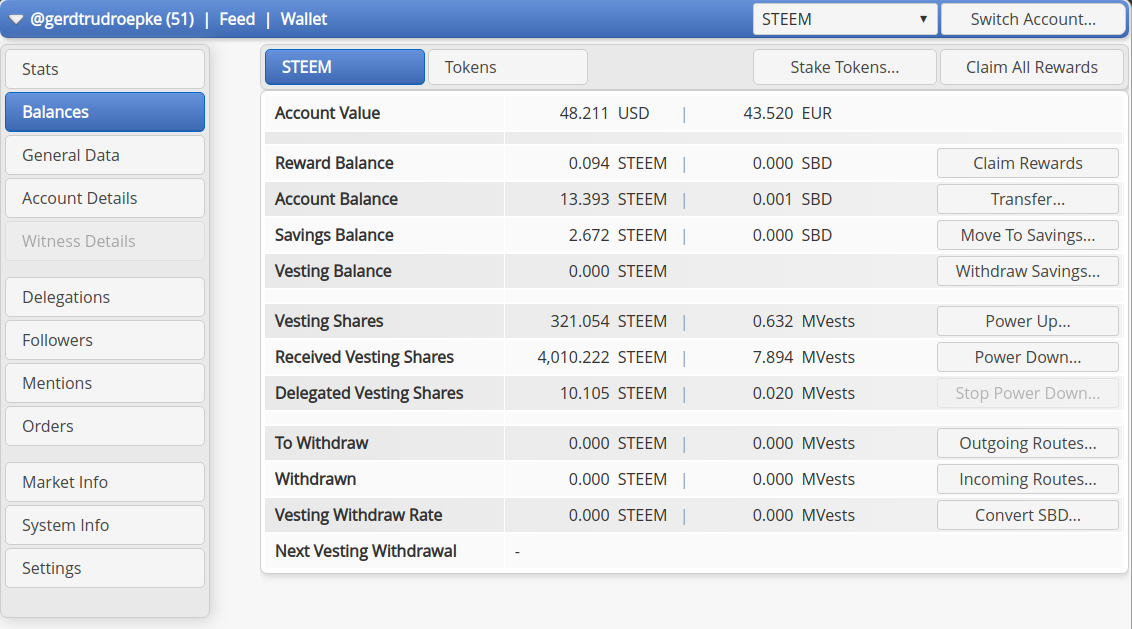1132x629 pixels.
Task: Select the 0.094 STEEM reward balance
Action: click(617, 163)
